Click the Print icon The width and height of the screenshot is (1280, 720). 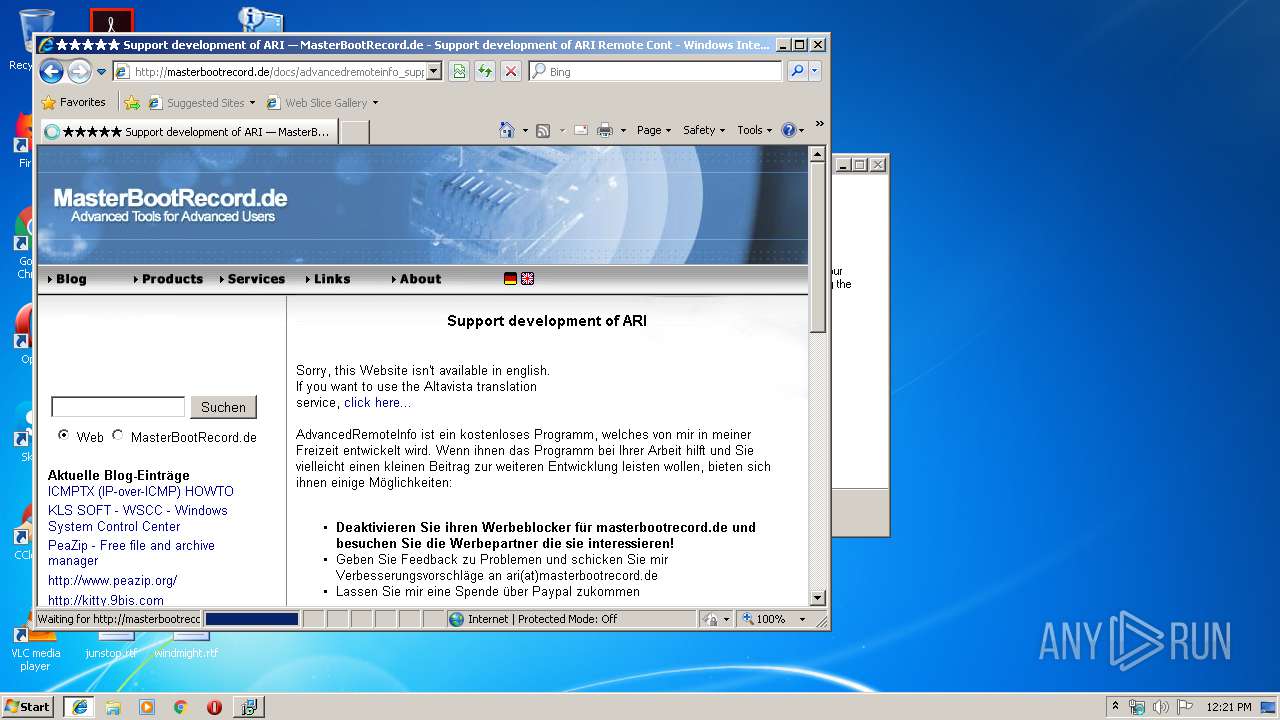pyautogui.click(x=605, y=130)
